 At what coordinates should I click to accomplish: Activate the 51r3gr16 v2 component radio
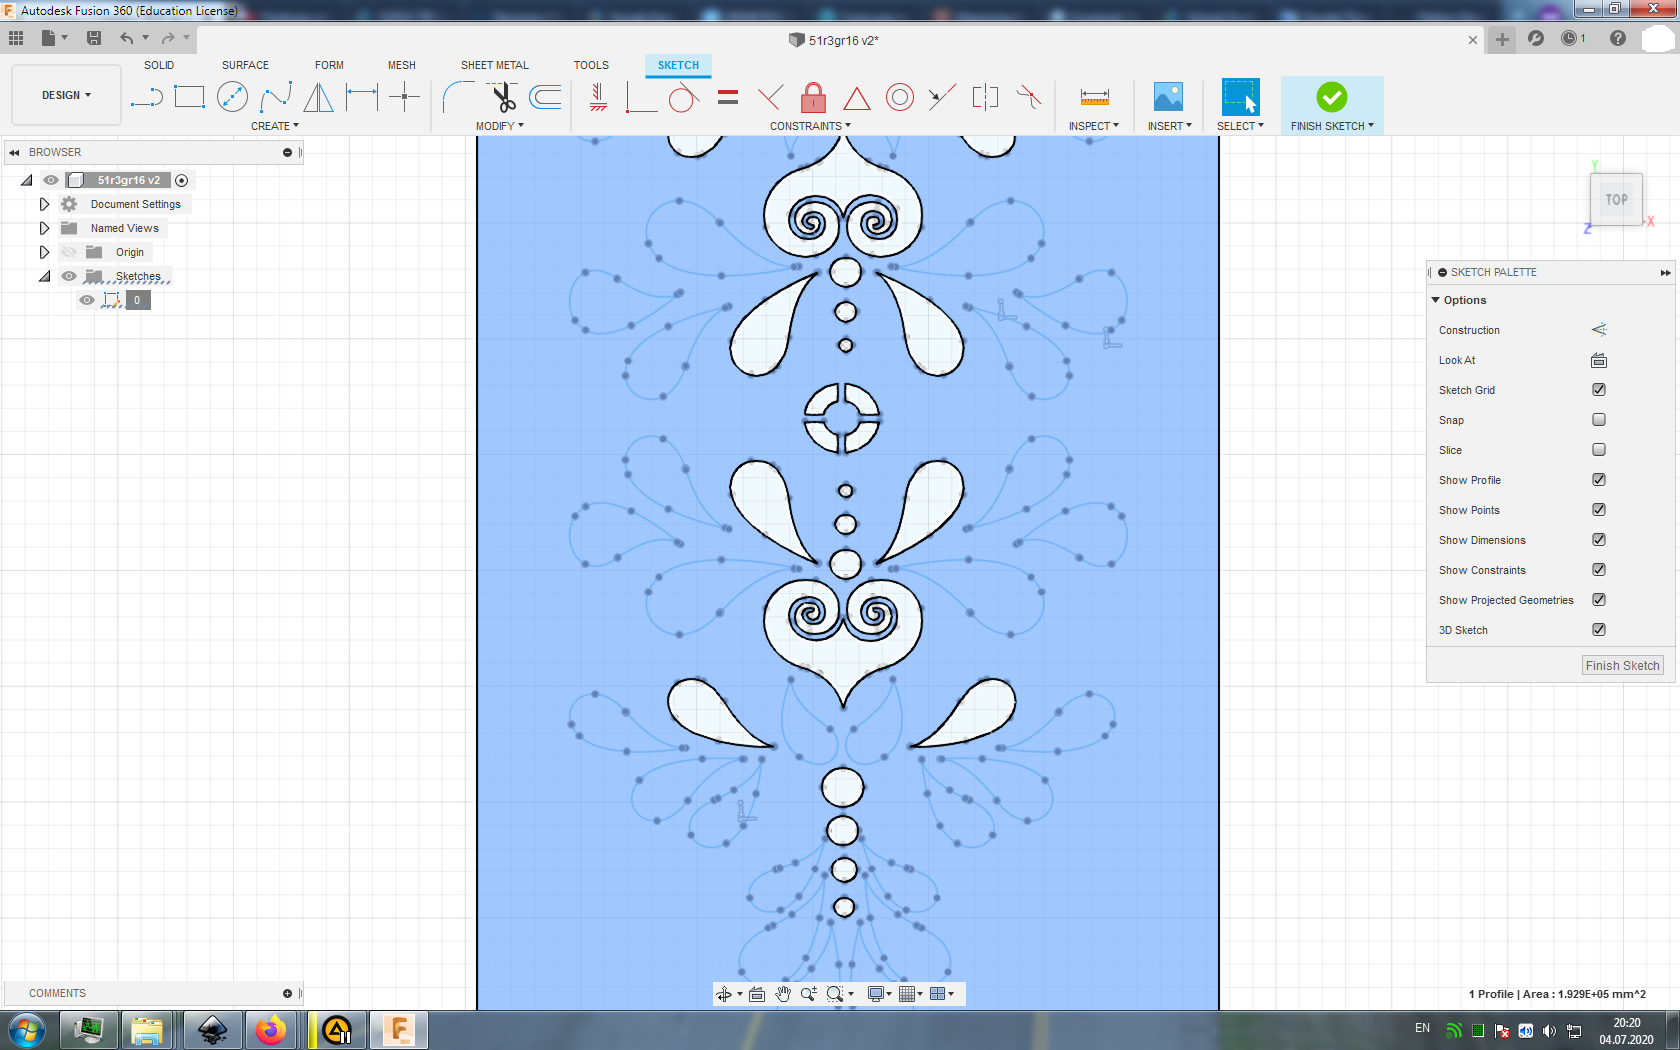[x=182, y=180]
